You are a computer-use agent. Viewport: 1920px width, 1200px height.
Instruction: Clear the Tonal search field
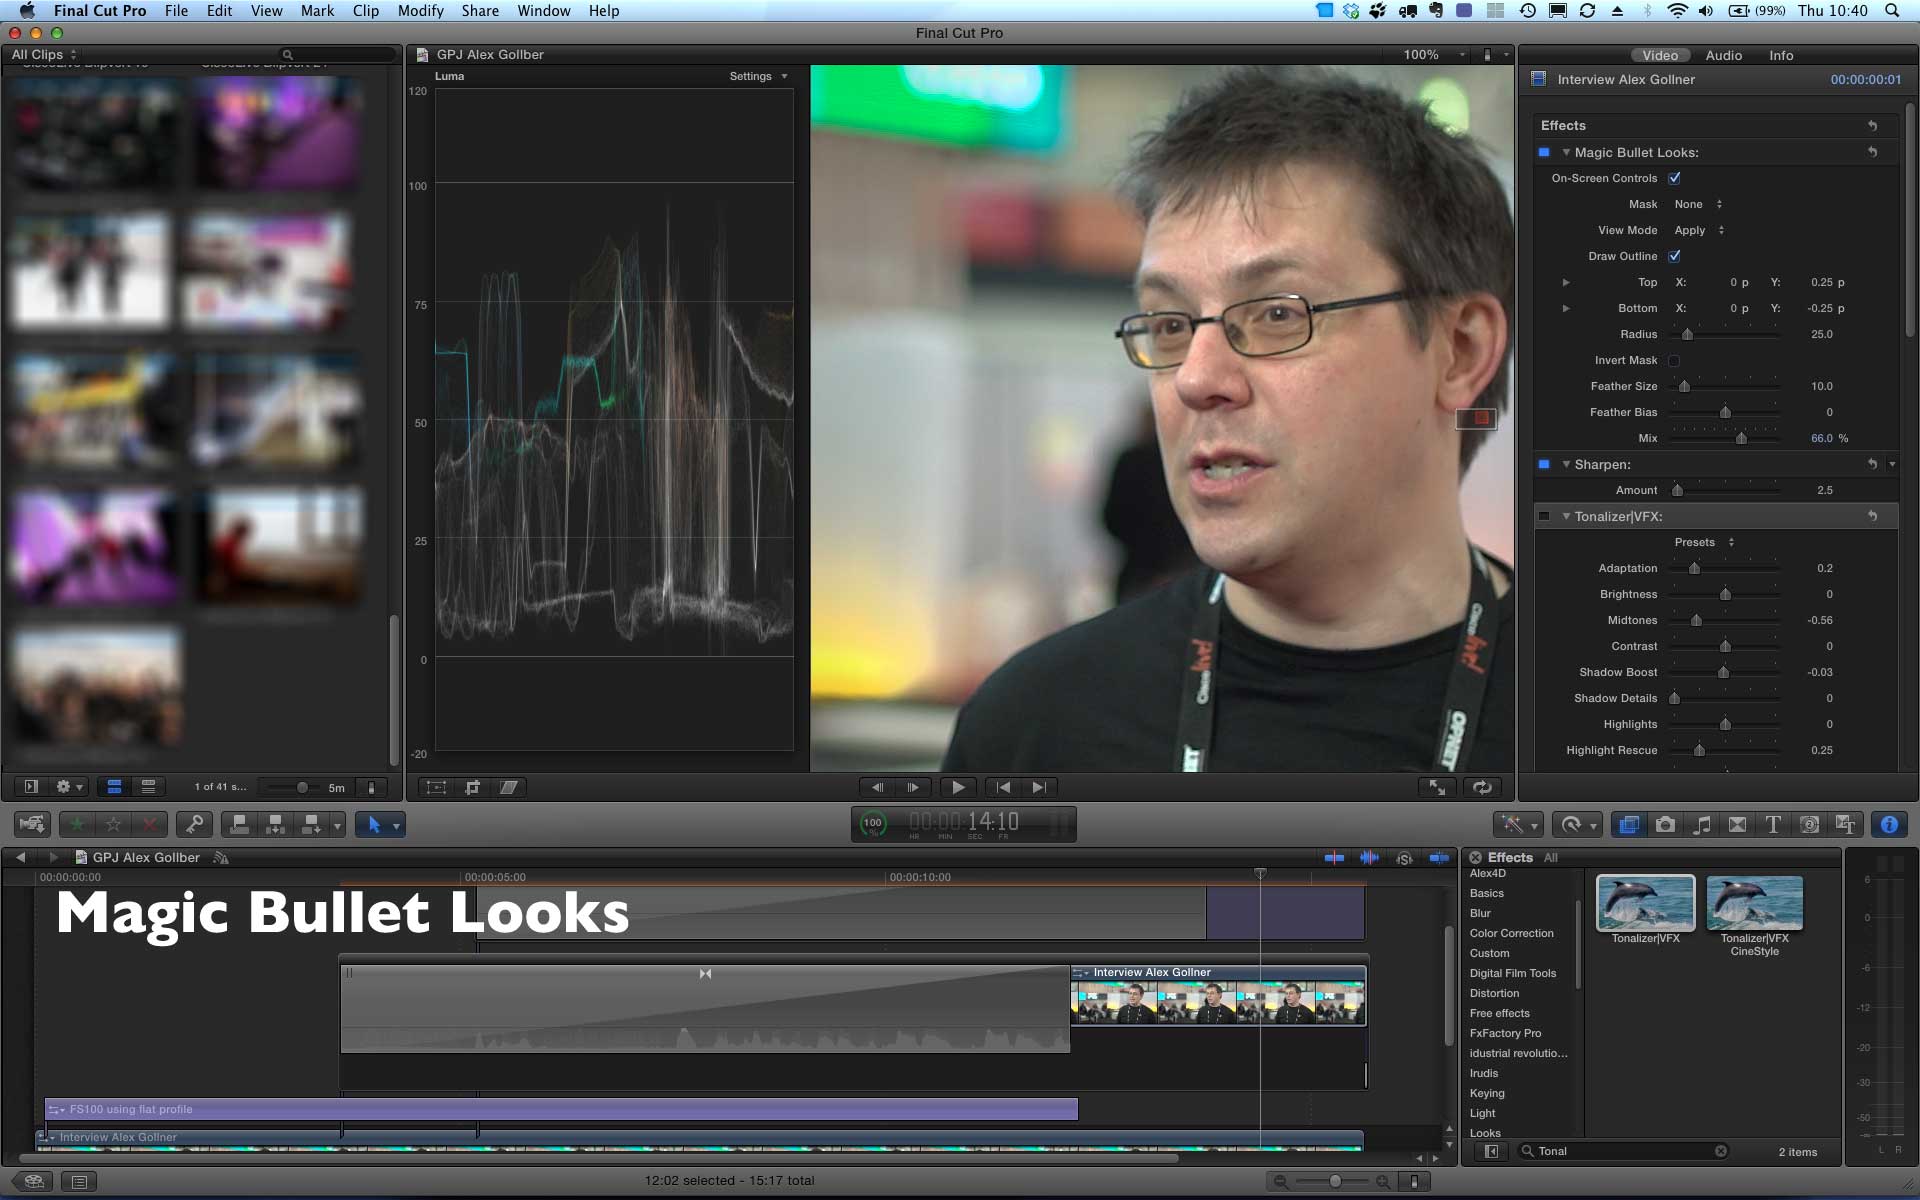pos(1721,1151)
